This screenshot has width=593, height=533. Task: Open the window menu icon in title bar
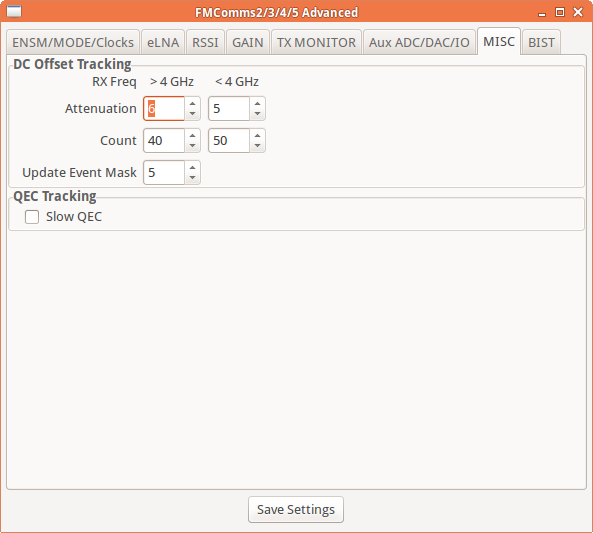point(14,11)
